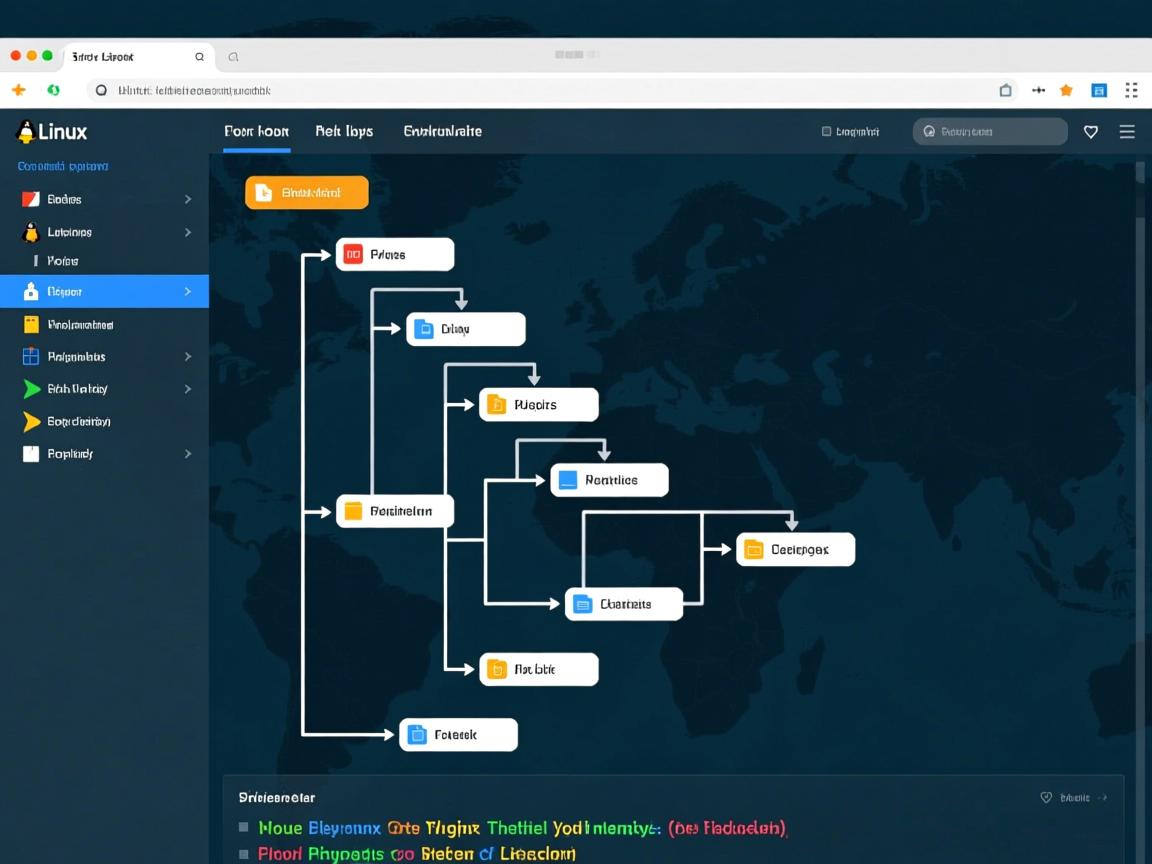Switch to the second header tab
1152x864 pixels.
pos(344,131)
